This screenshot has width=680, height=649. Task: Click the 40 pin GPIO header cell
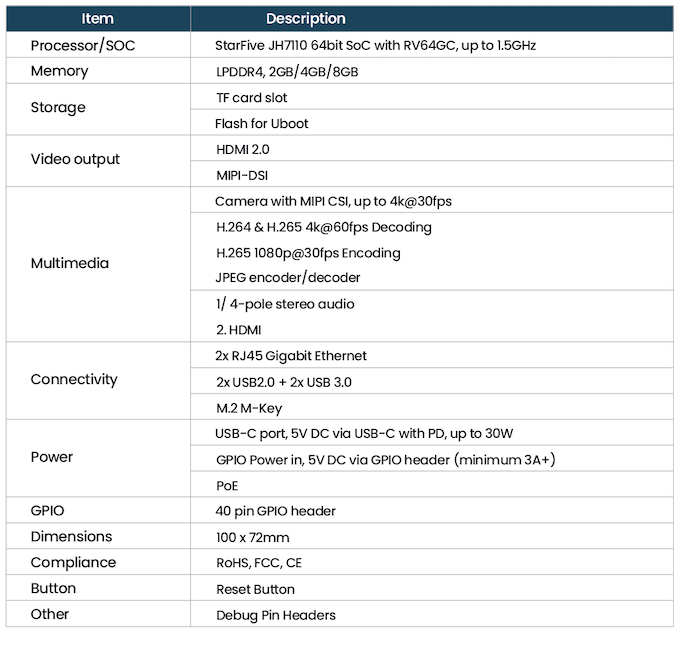click(x=276, y=511)
